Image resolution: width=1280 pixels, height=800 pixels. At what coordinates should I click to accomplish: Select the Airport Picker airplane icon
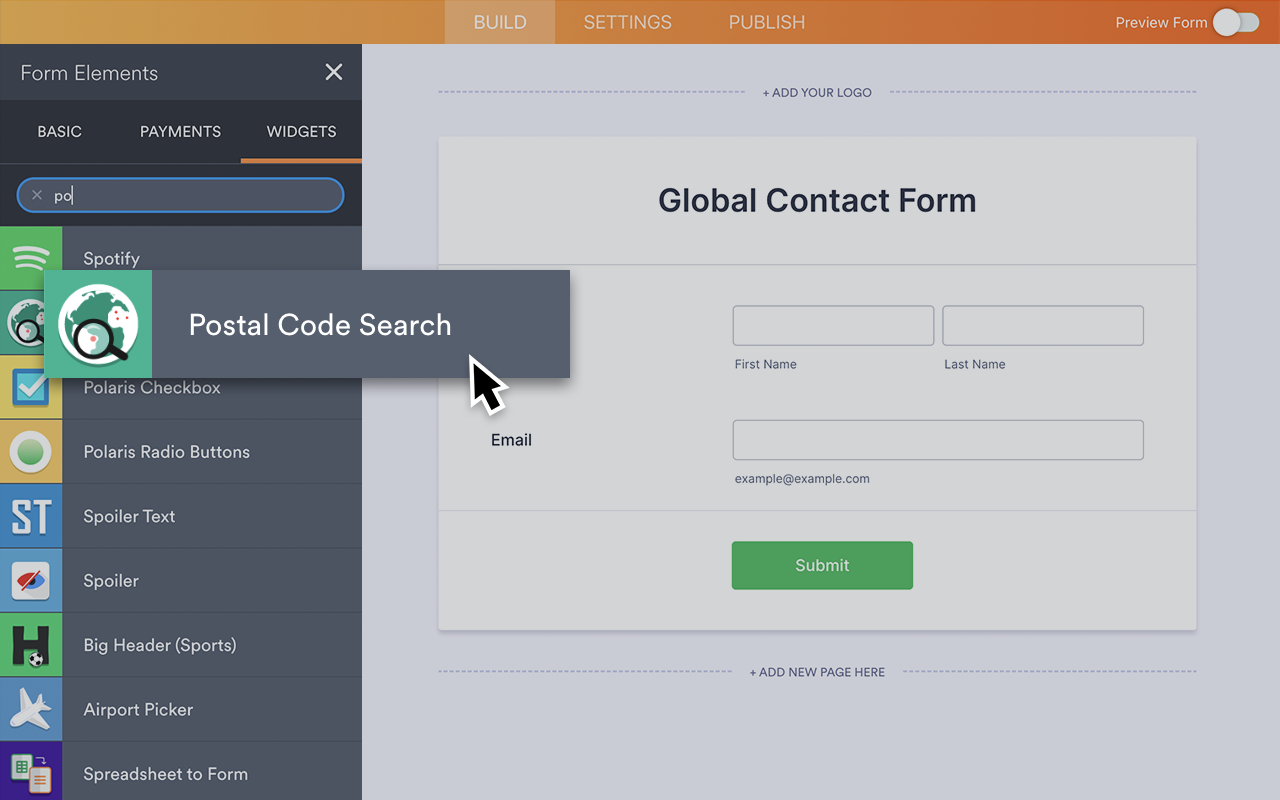click(x=30, y=709)
